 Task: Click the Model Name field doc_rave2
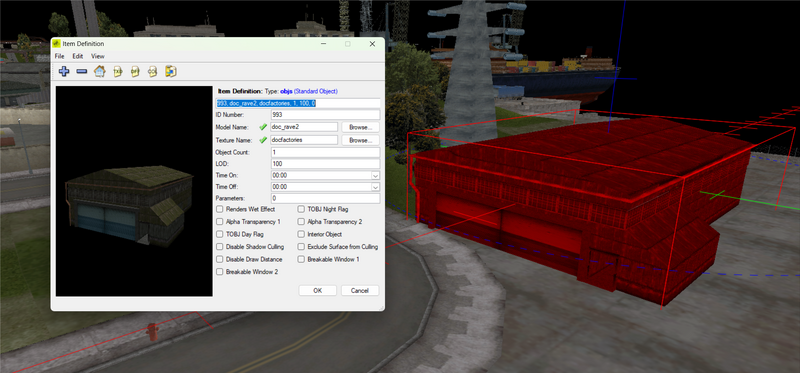[x=304, y=127]
